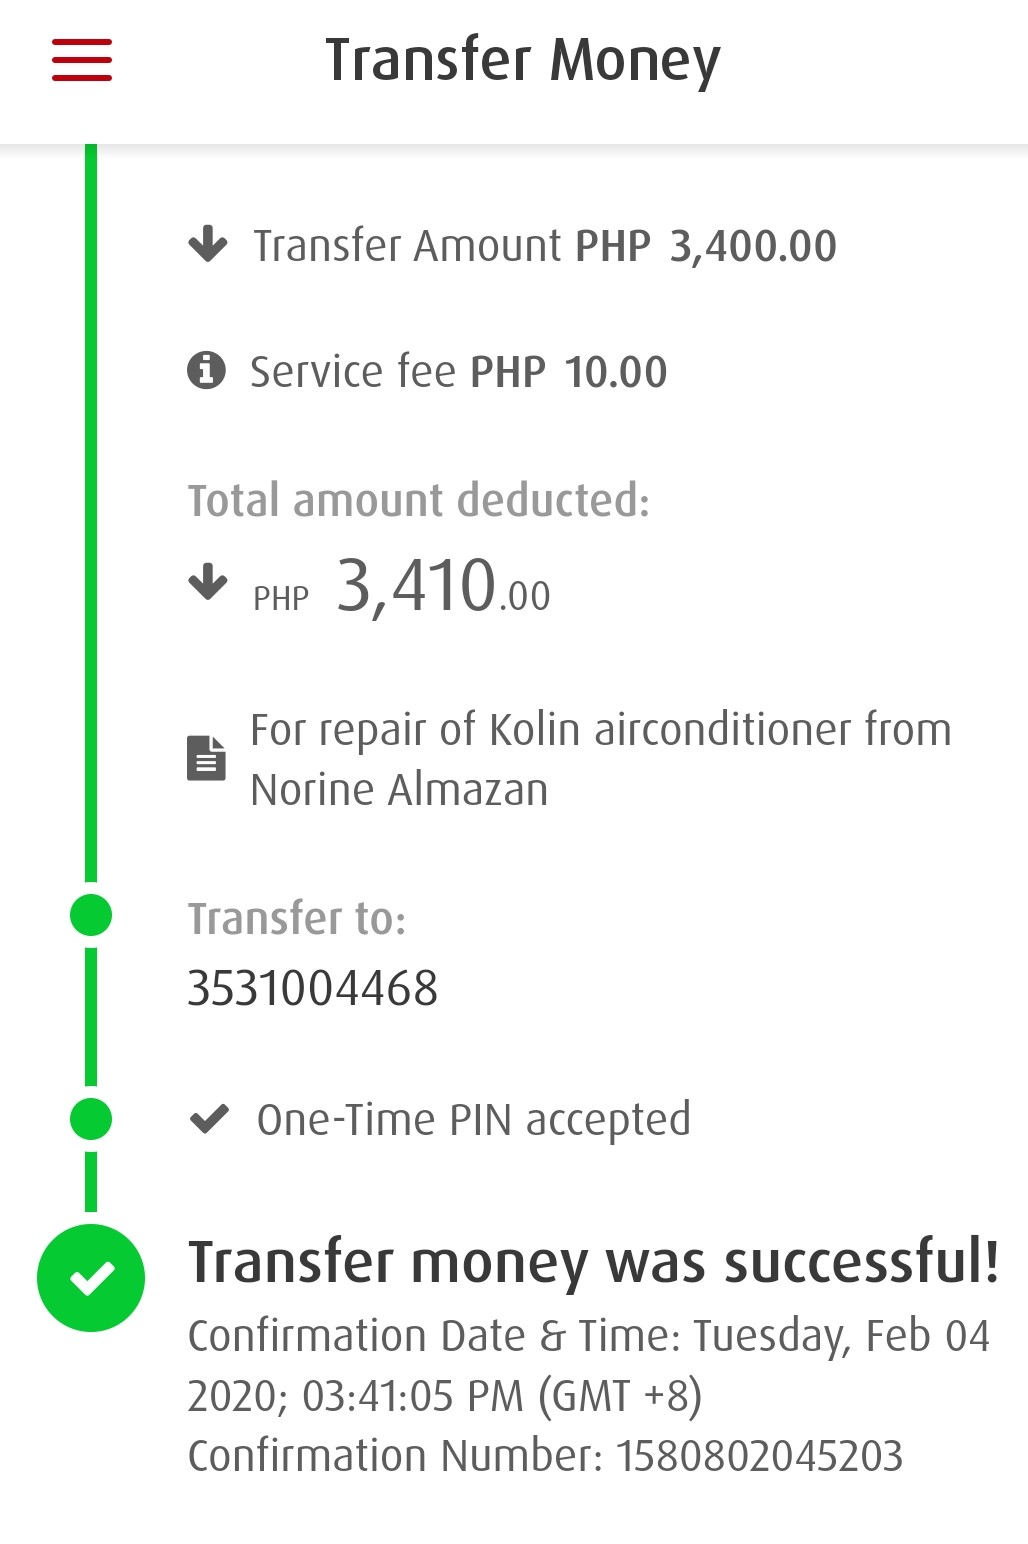Select the Transfer Amount PHP 3,400.00 line

(544, 246)
